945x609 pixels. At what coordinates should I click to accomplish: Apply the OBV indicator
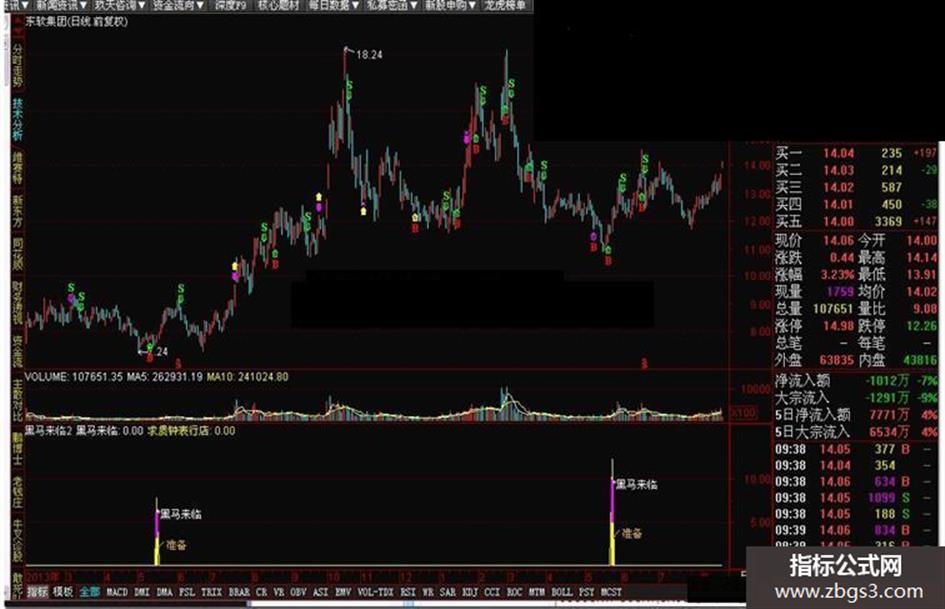298,592
